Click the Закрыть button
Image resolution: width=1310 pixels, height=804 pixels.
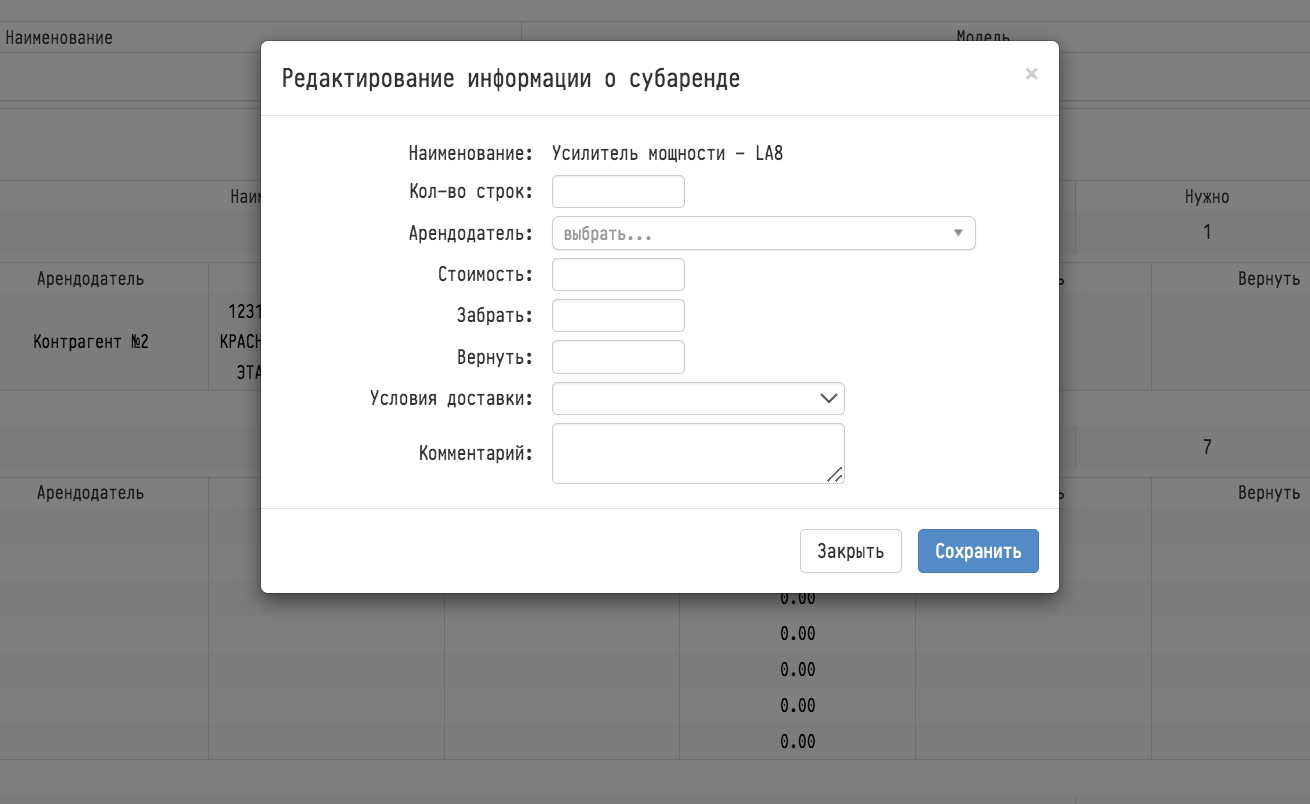[x=851, y=551]
